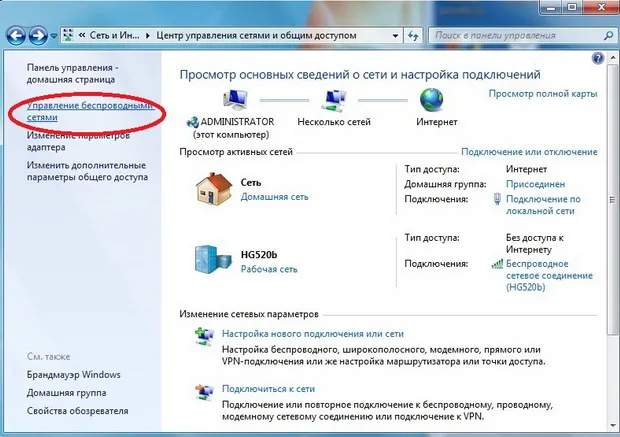Click the scrollbar down arrow
Viewport: 620px width, 437px height.
coord(613,426)
